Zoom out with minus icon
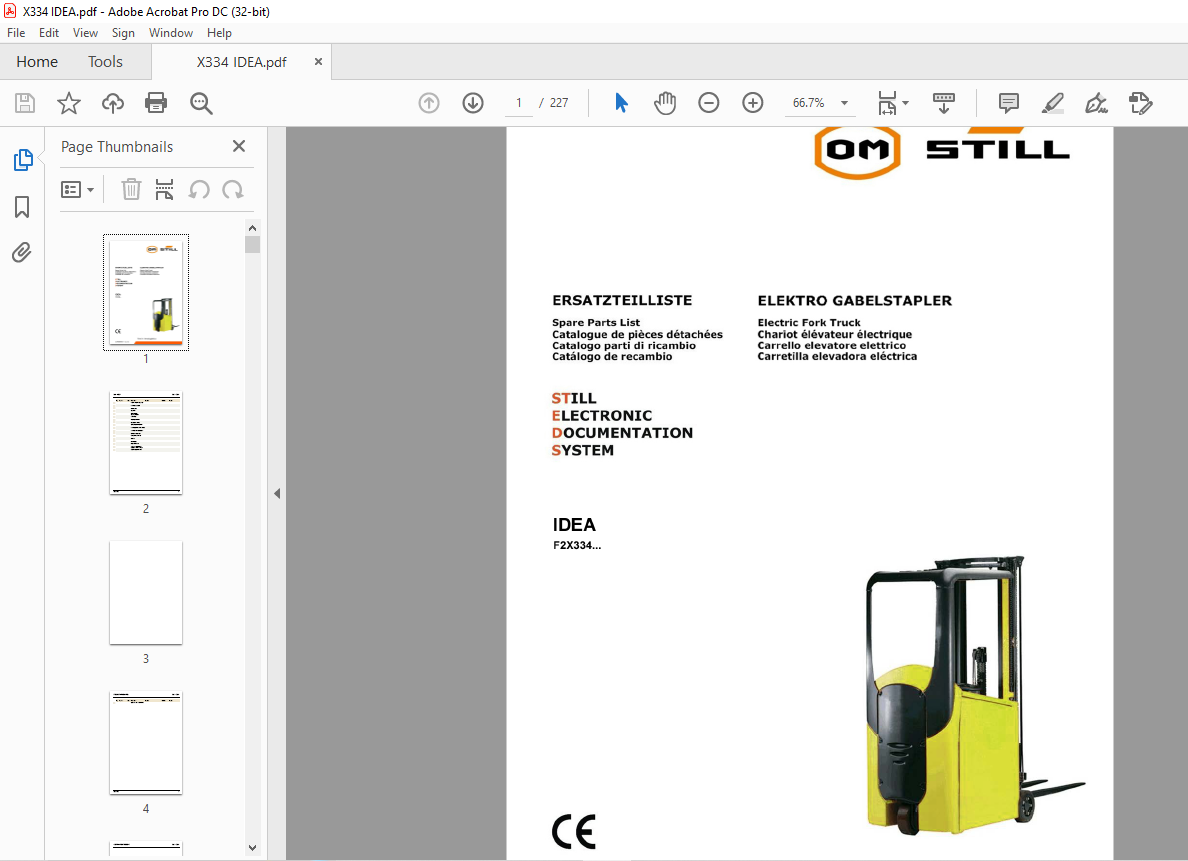Image resolution: width=1188 pixels, height=861 pixels. pos(708,103)
